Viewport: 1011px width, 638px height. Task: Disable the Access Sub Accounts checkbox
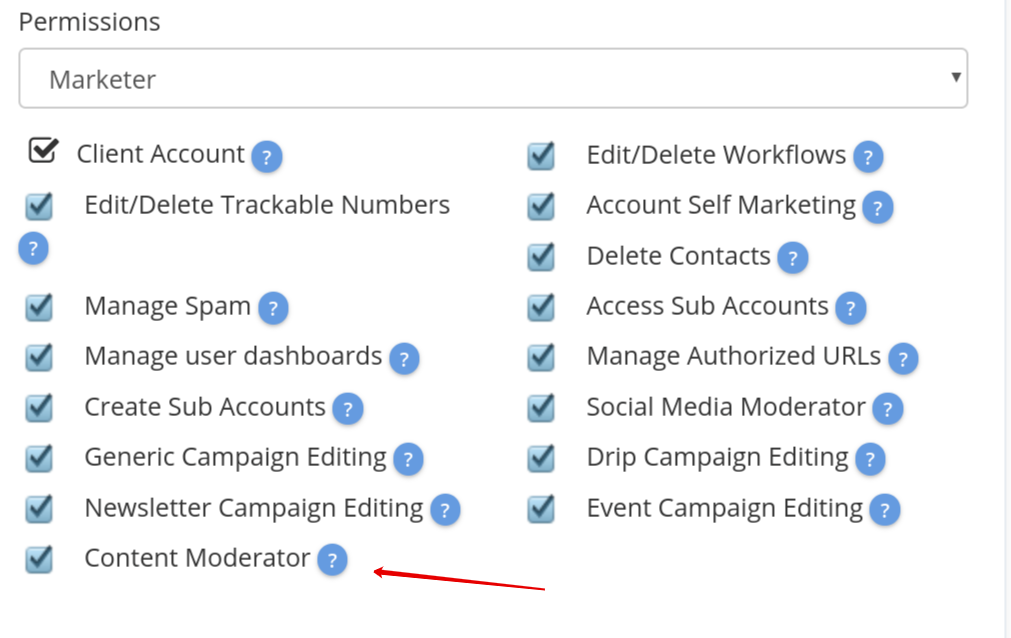(x=541, y=307)
